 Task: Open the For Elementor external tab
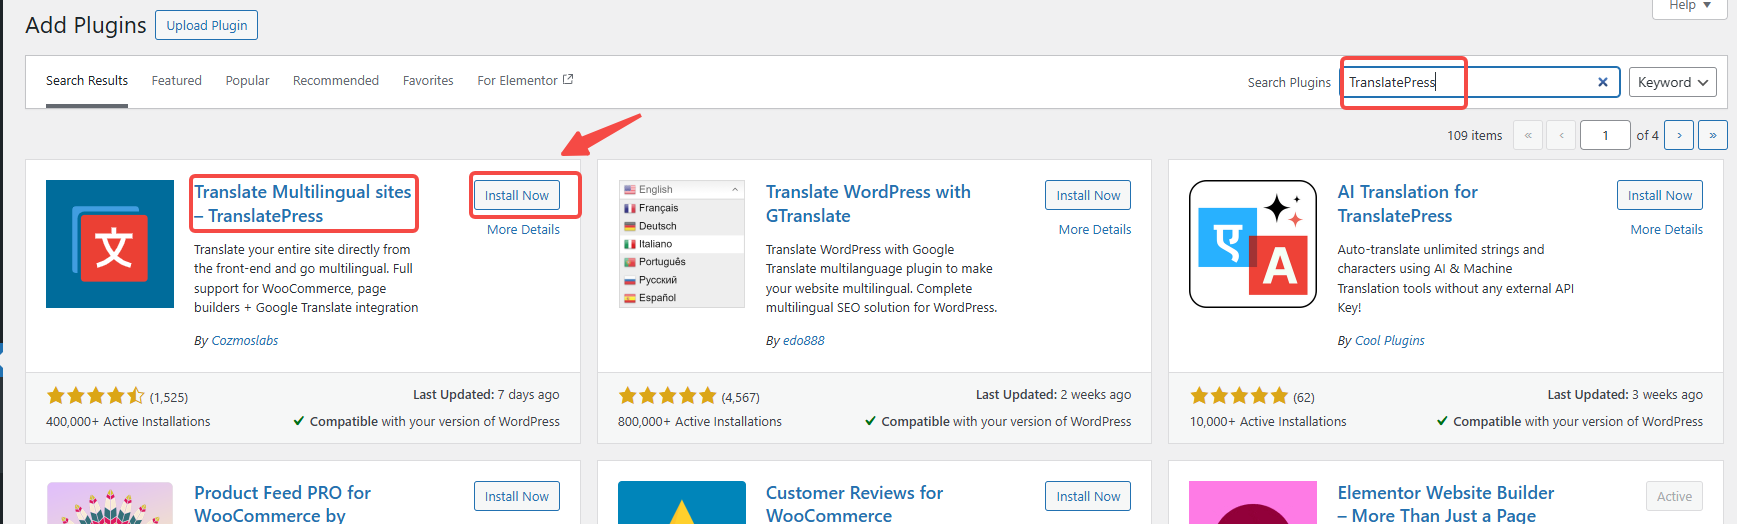(524, 81)
